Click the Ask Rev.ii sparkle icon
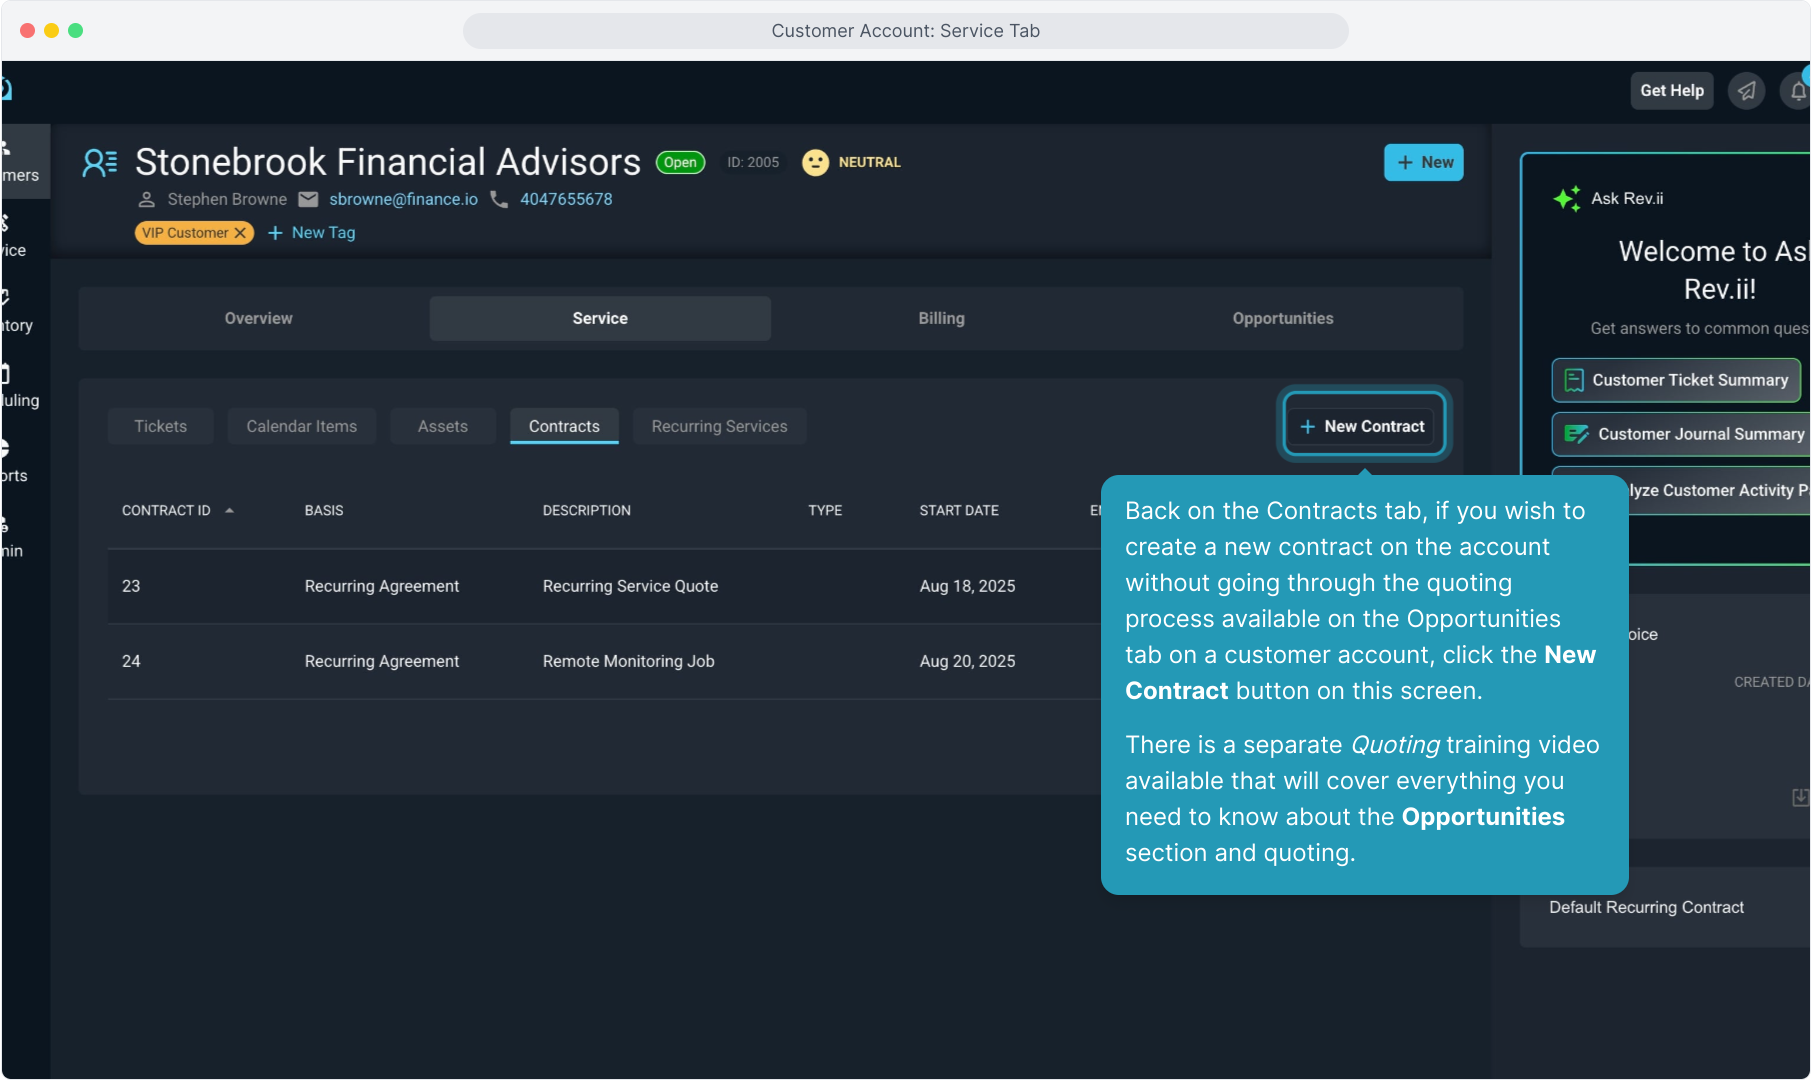This screenshot has height=1080, width=1812. click(1566, 198)
